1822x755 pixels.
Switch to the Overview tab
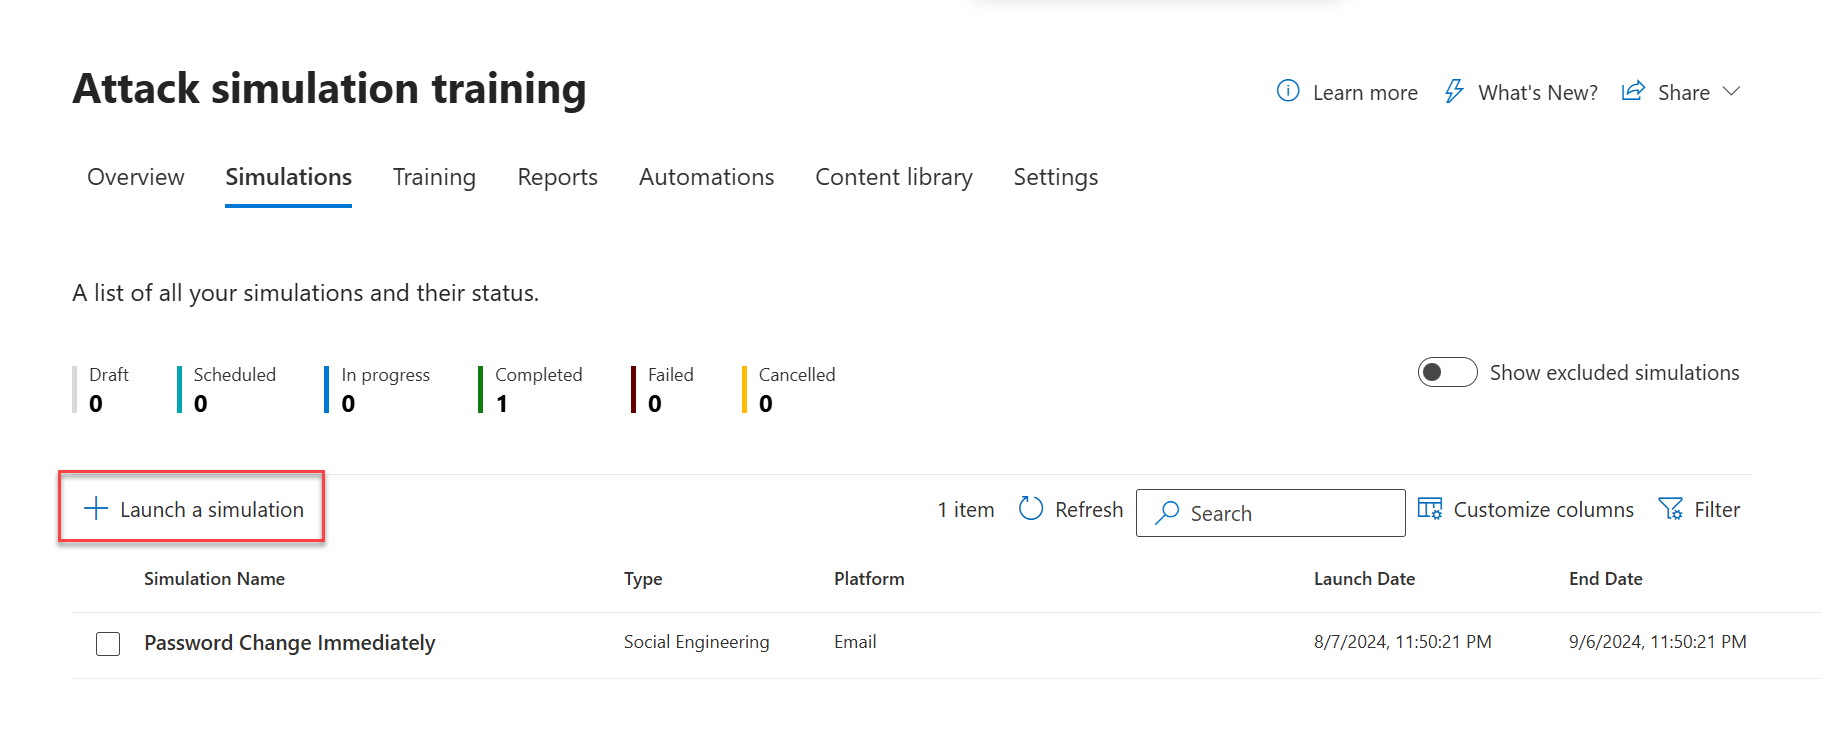(x=136, y=177)
